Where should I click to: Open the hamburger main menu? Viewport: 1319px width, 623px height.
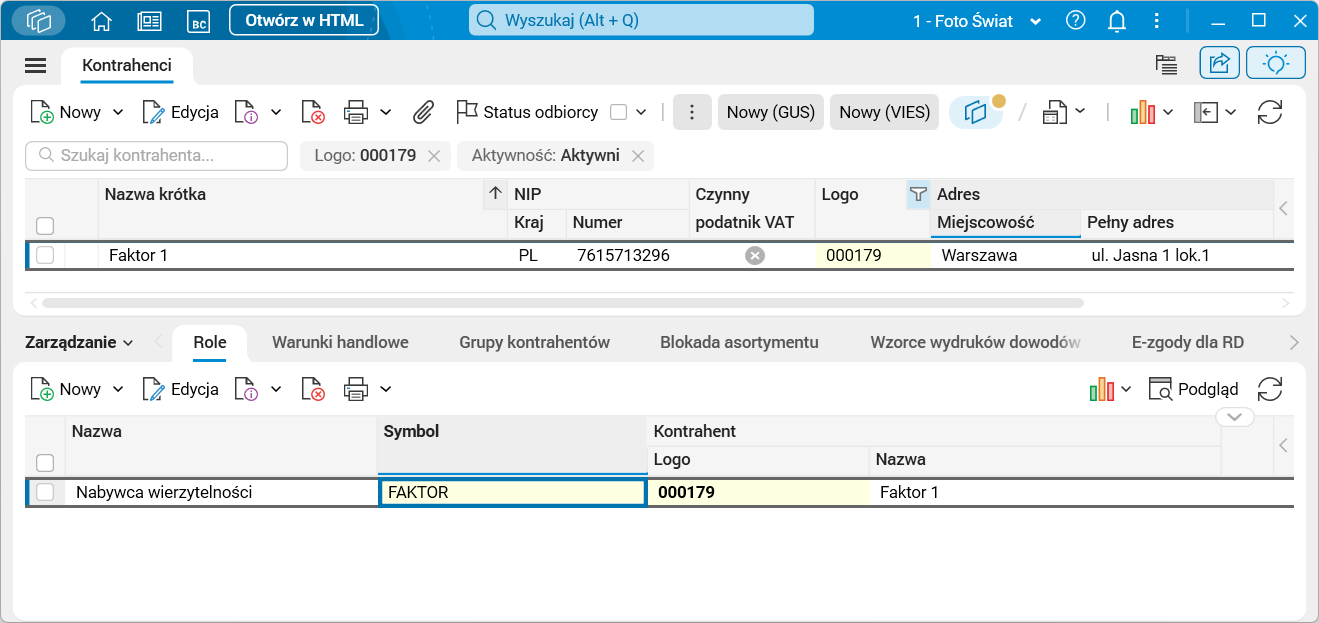pyautogui.click(x=36, y=65)
